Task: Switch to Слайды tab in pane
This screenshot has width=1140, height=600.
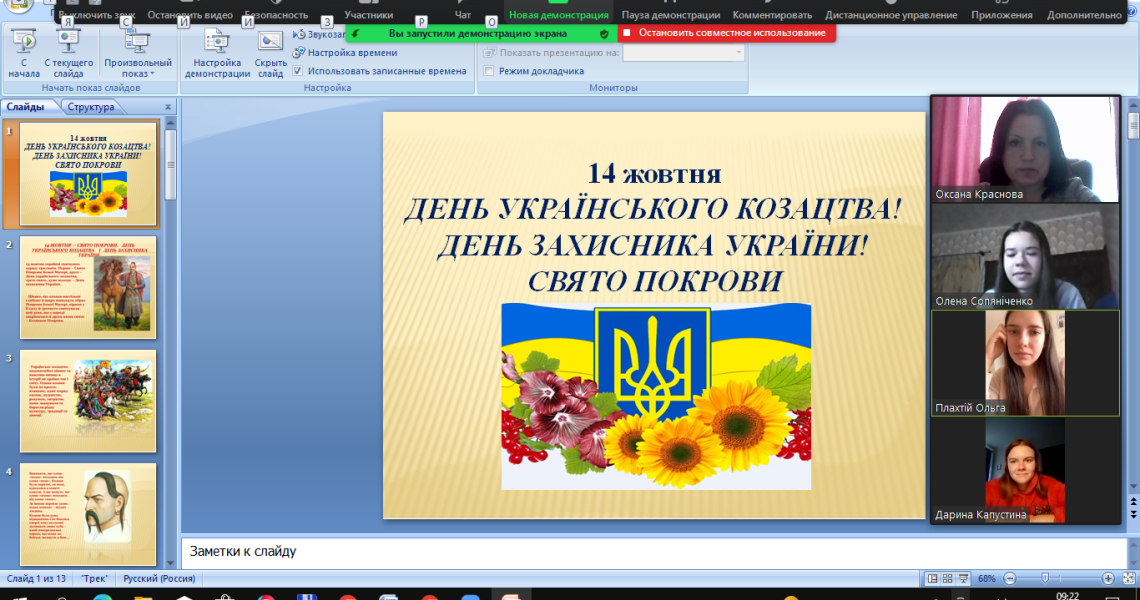Action: pyautogui.click(x=25, y=107)
